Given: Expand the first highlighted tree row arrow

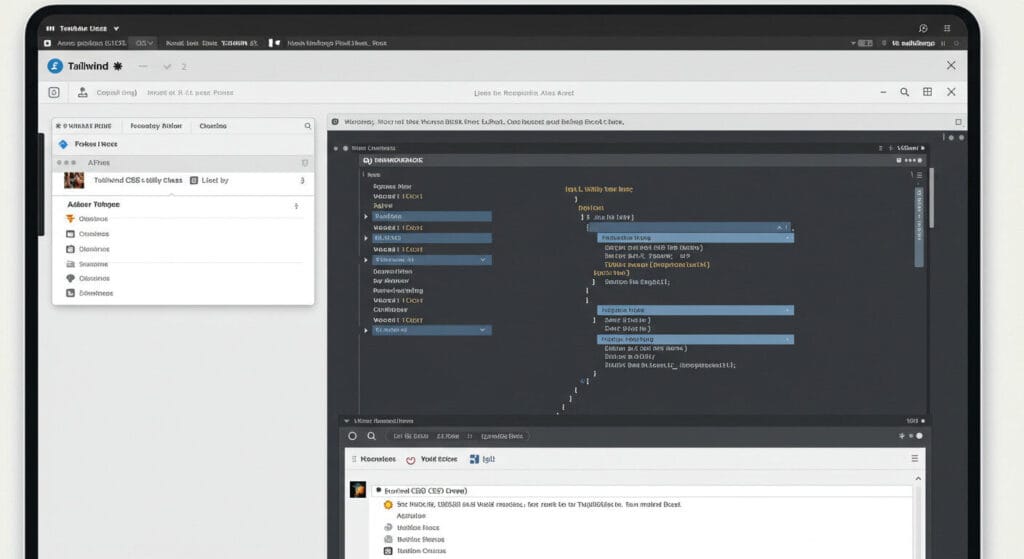Looking at the screenshot, I should 366,216.
